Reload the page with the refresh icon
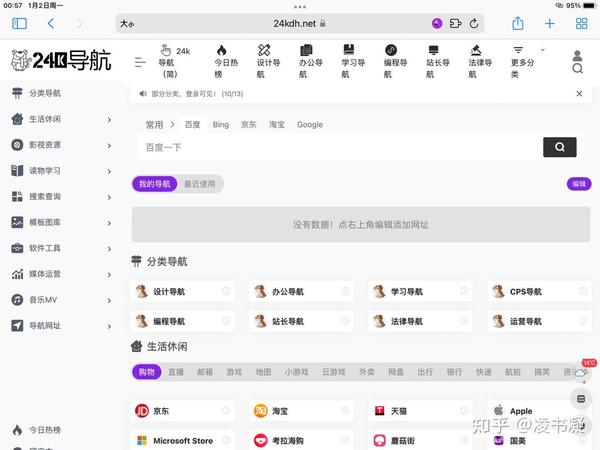The width and height of the screenshot is (600, 450). 474,24
